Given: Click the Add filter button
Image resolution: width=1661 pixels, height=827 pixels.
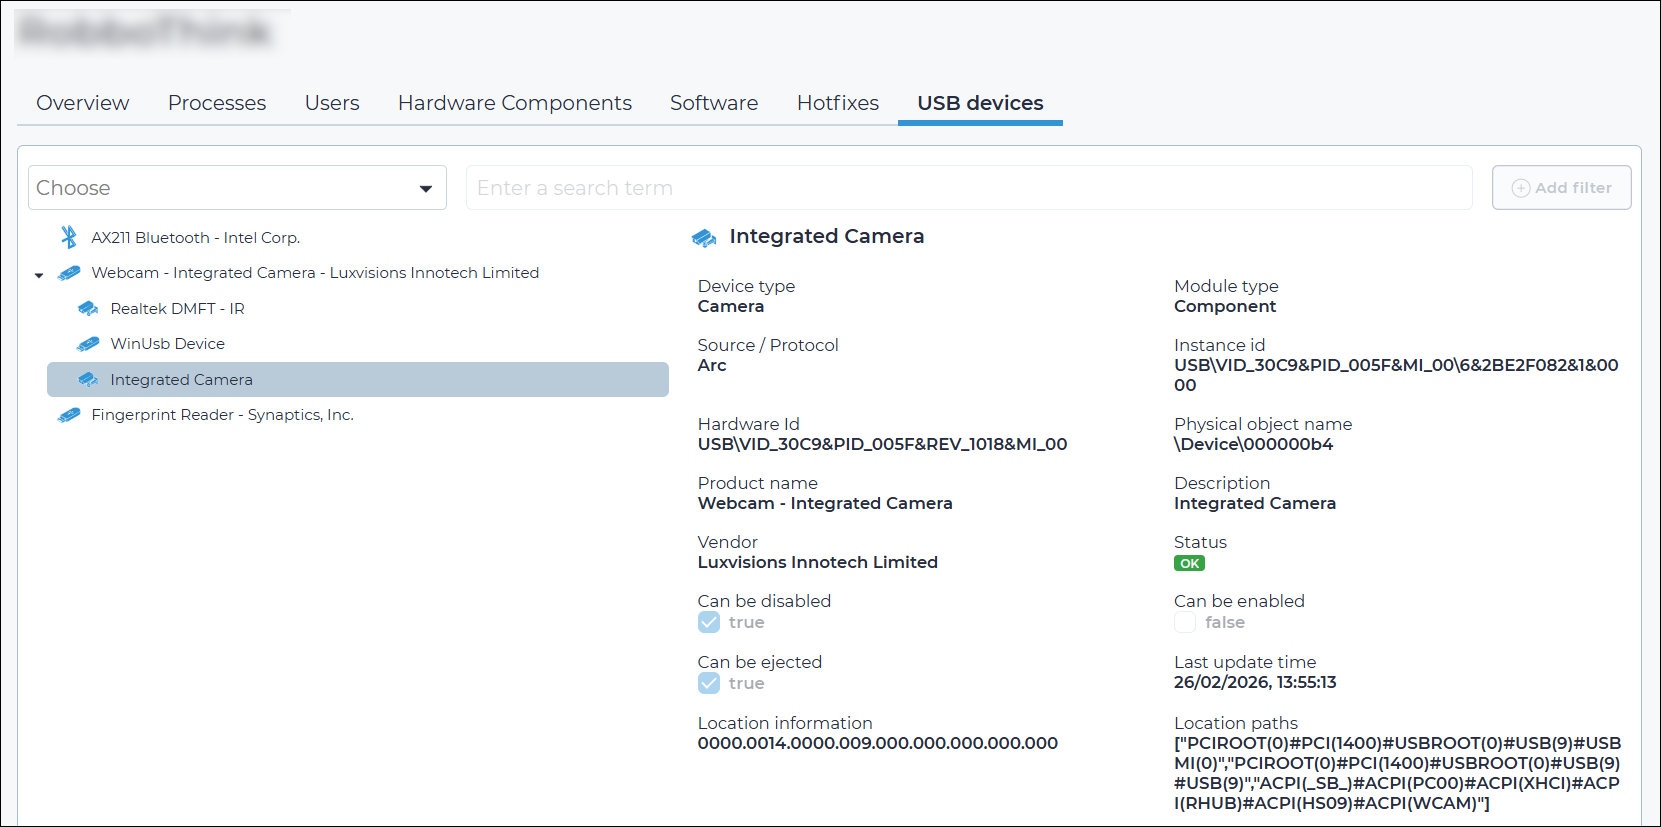Looking at the screenshot, I should [1561, 188].
